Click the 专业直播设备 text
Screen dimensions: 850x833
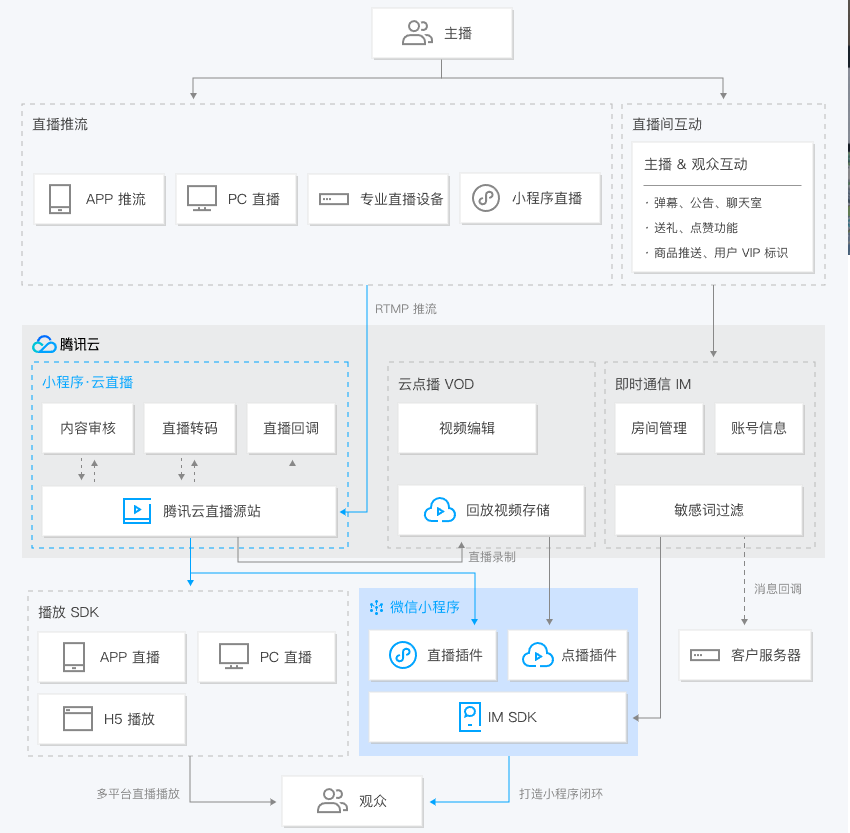click(x=402, y=199)
